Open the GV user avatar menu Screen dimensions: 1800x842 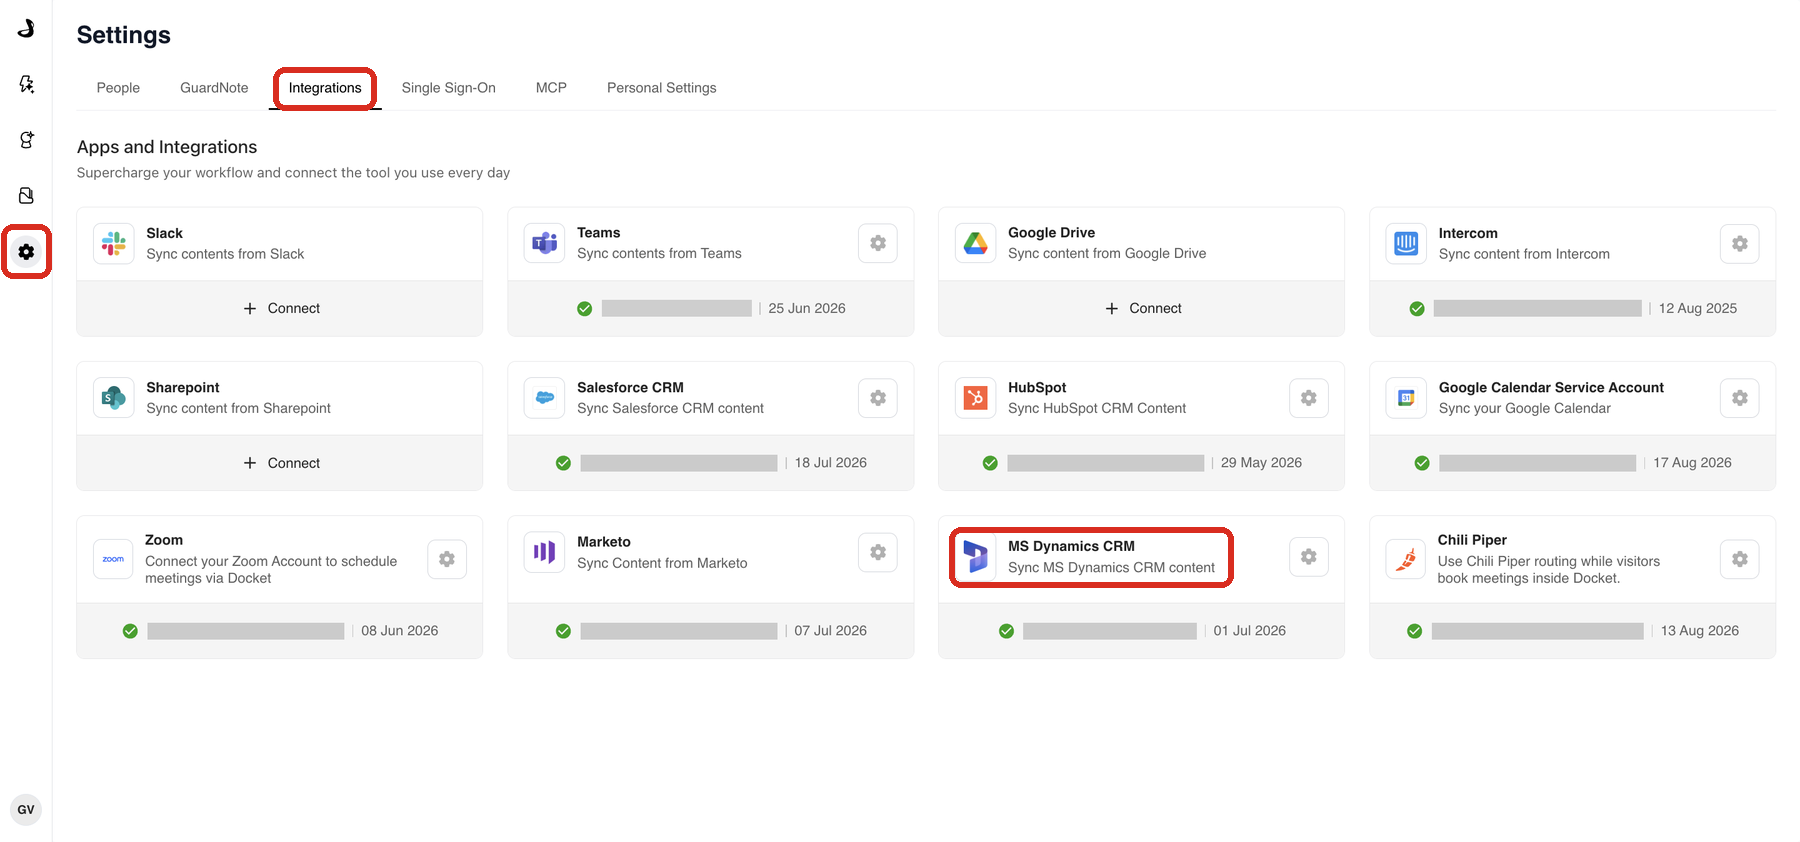click(26, 810)
